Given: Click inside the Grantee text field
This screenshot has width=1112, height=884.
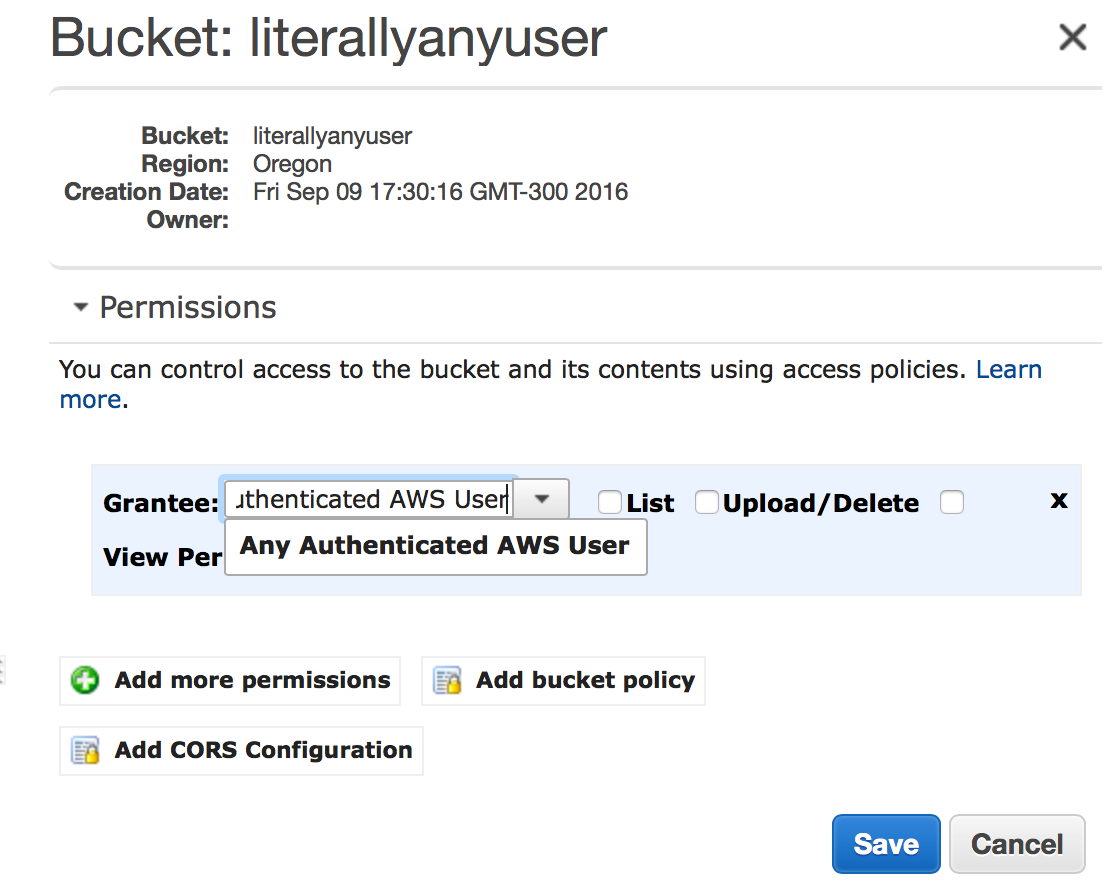Looking at the screenshot, I should 368,499.
